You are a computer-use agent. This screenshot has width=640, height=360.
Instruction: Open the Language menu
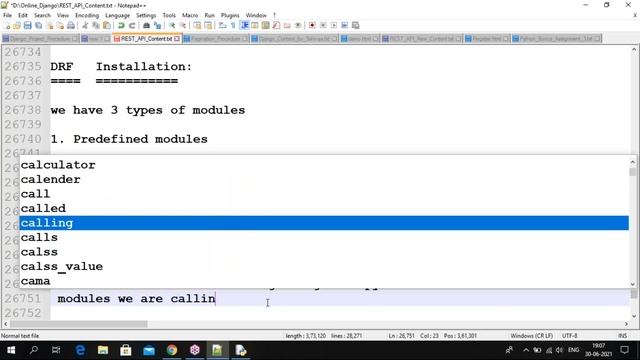118,15
